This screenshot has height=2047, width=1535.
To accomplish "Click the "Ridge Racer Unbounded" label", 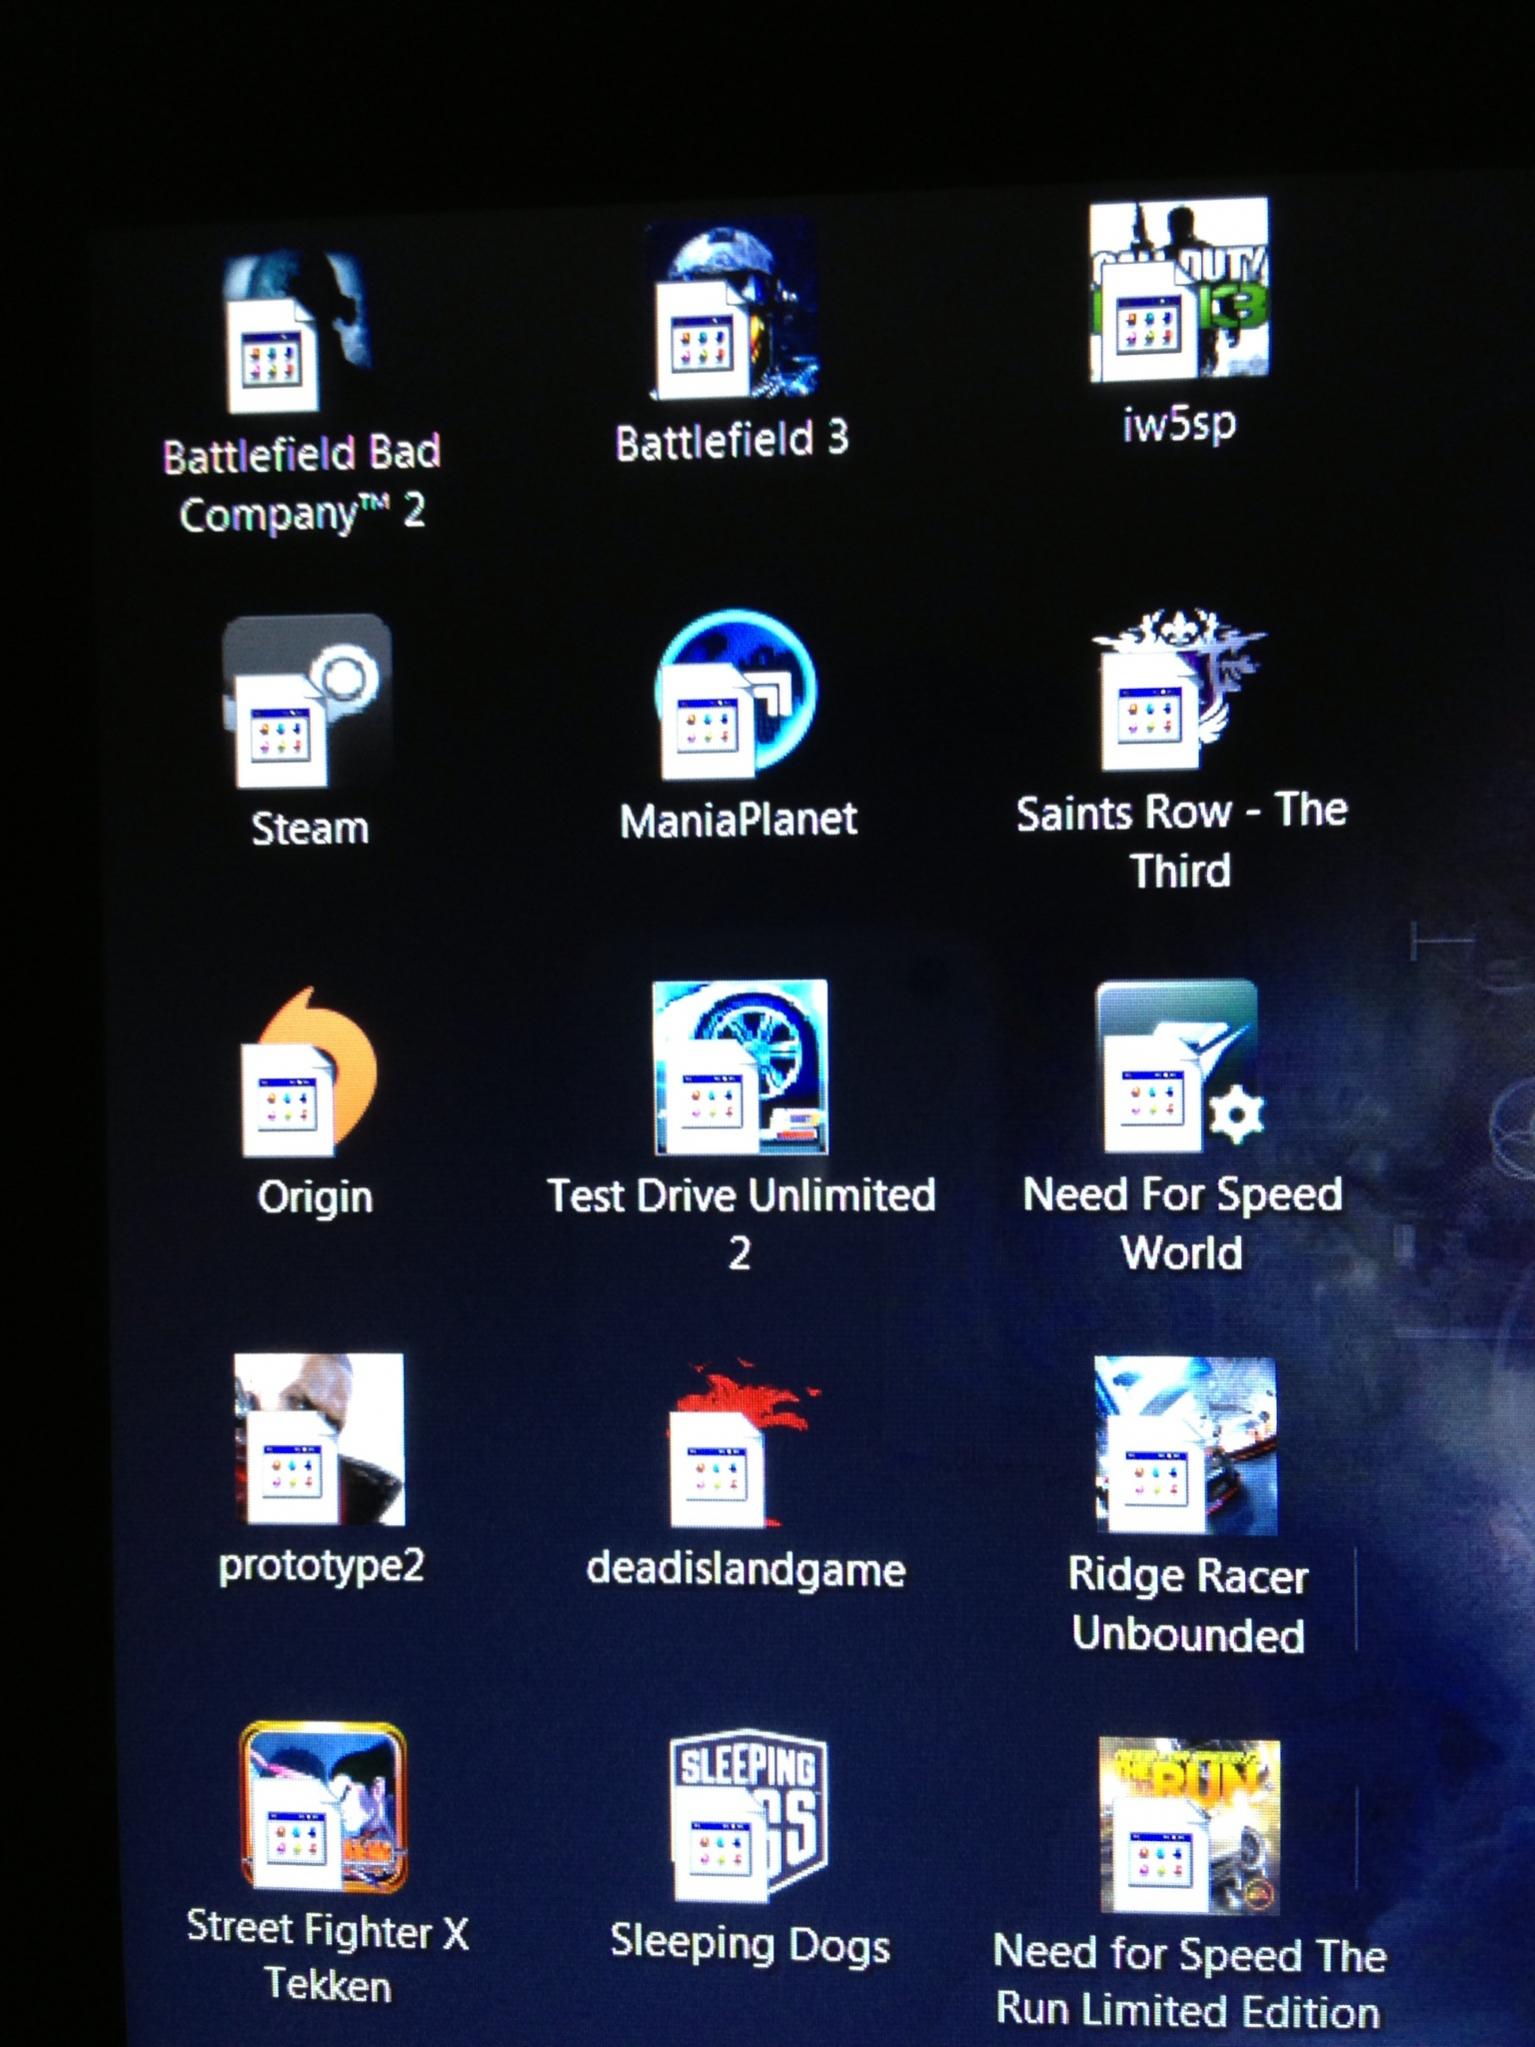I will pyautogui.click(x=1188, y=1606).
